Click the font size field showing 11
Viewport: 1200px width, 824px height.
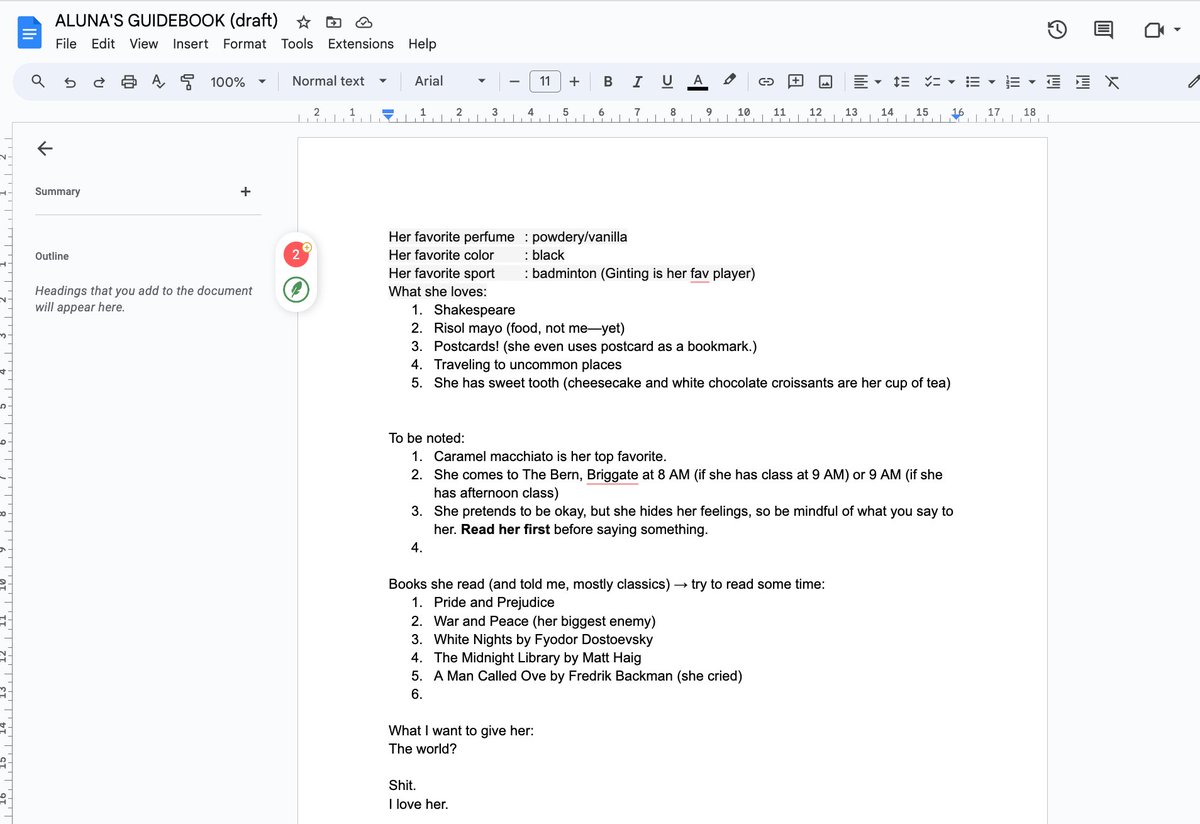click(x=544, y=82)
